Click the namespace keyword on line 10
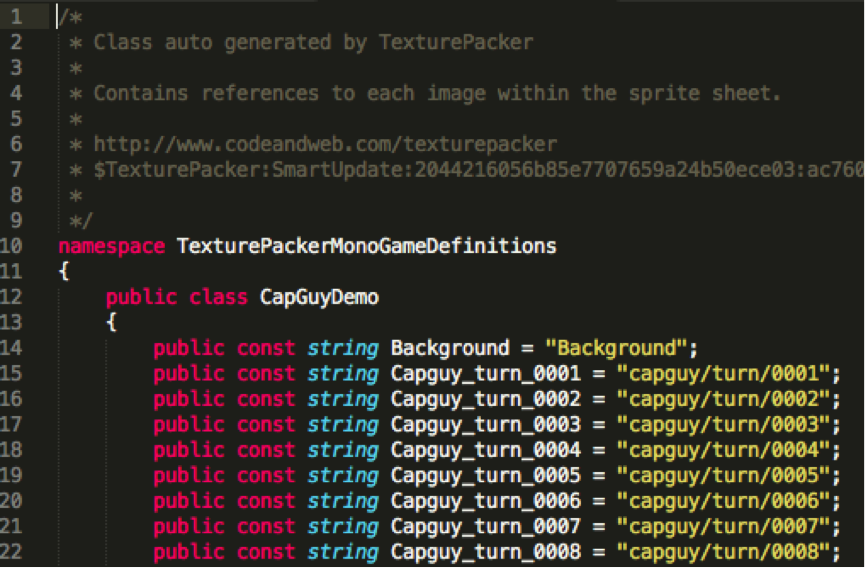The image size is (865, 568). tap(112, 246)
